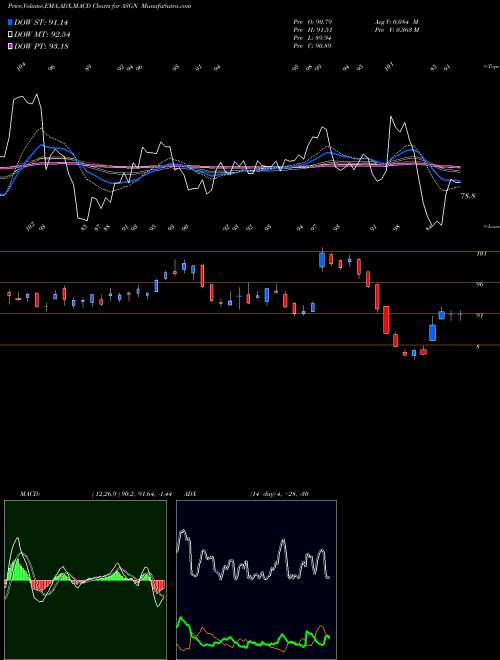
Task: Click the previous close value 'Pre C: 90.89'
Action: click(x=313, y=45)
